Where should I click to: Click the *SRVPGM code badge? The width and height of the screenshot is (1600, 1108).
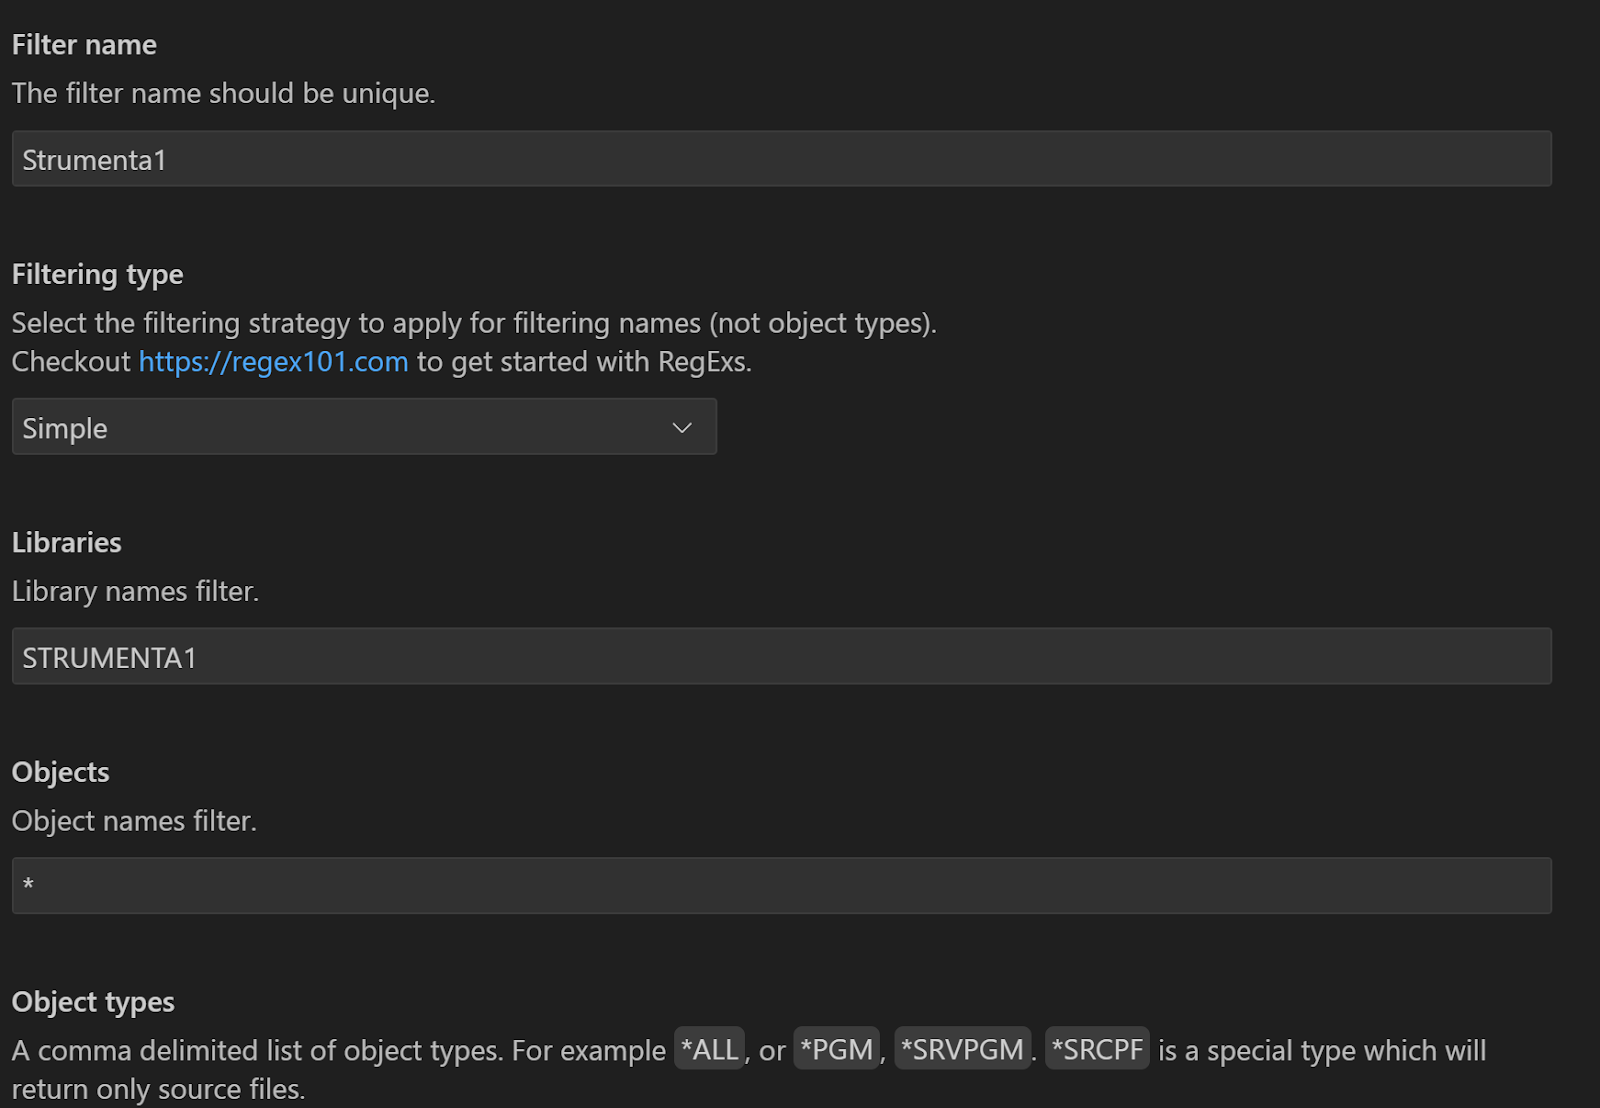pos(962,1050)
